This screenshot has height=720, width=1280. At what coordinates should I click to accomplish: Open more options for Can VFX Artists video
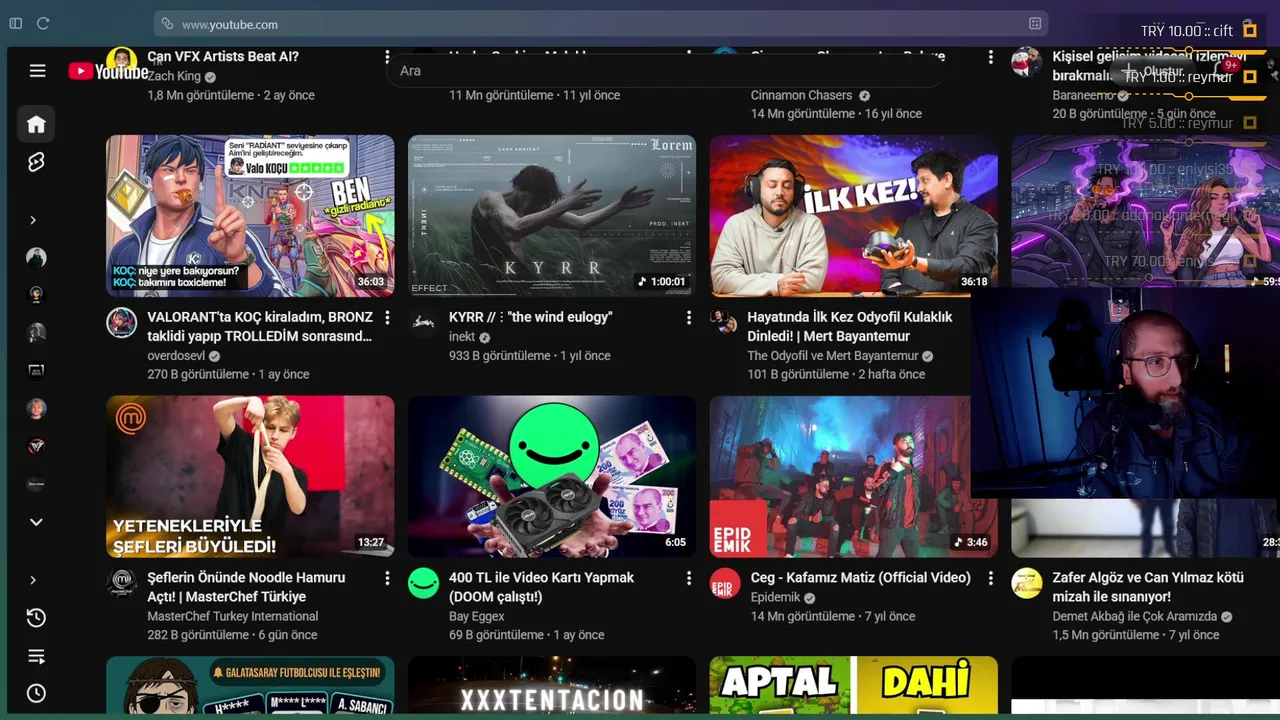(387, 57)
